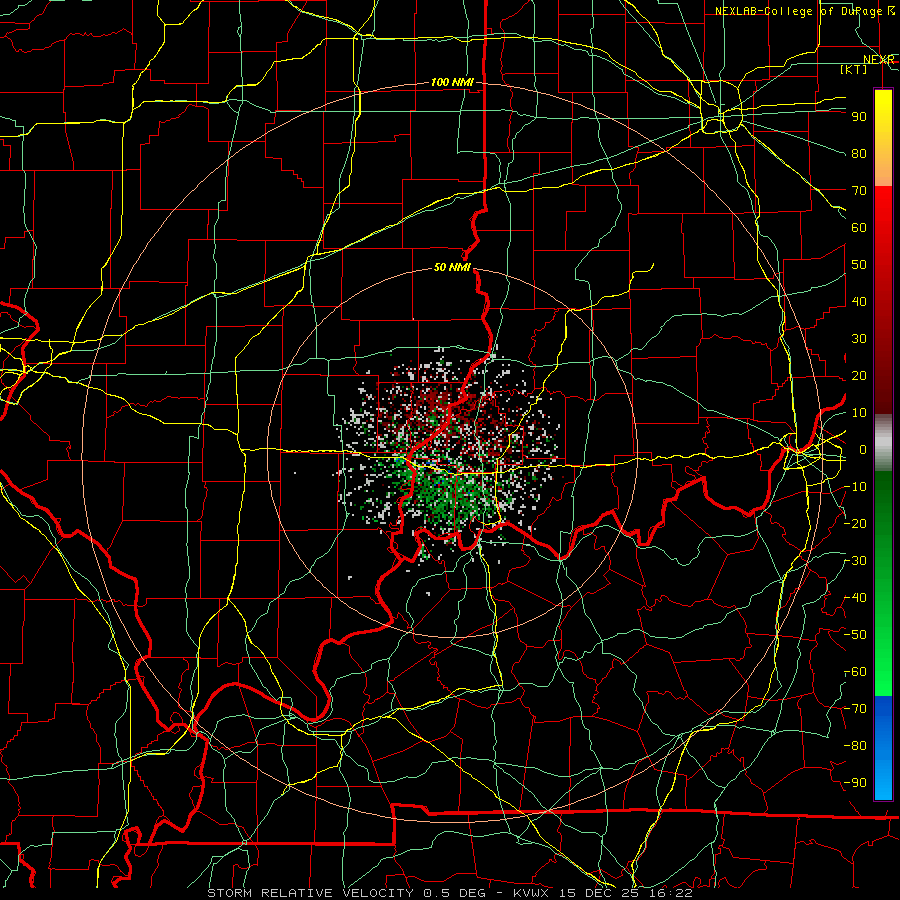
Task: Click the -50 value on the velocity scale
Action: [855, 635]
